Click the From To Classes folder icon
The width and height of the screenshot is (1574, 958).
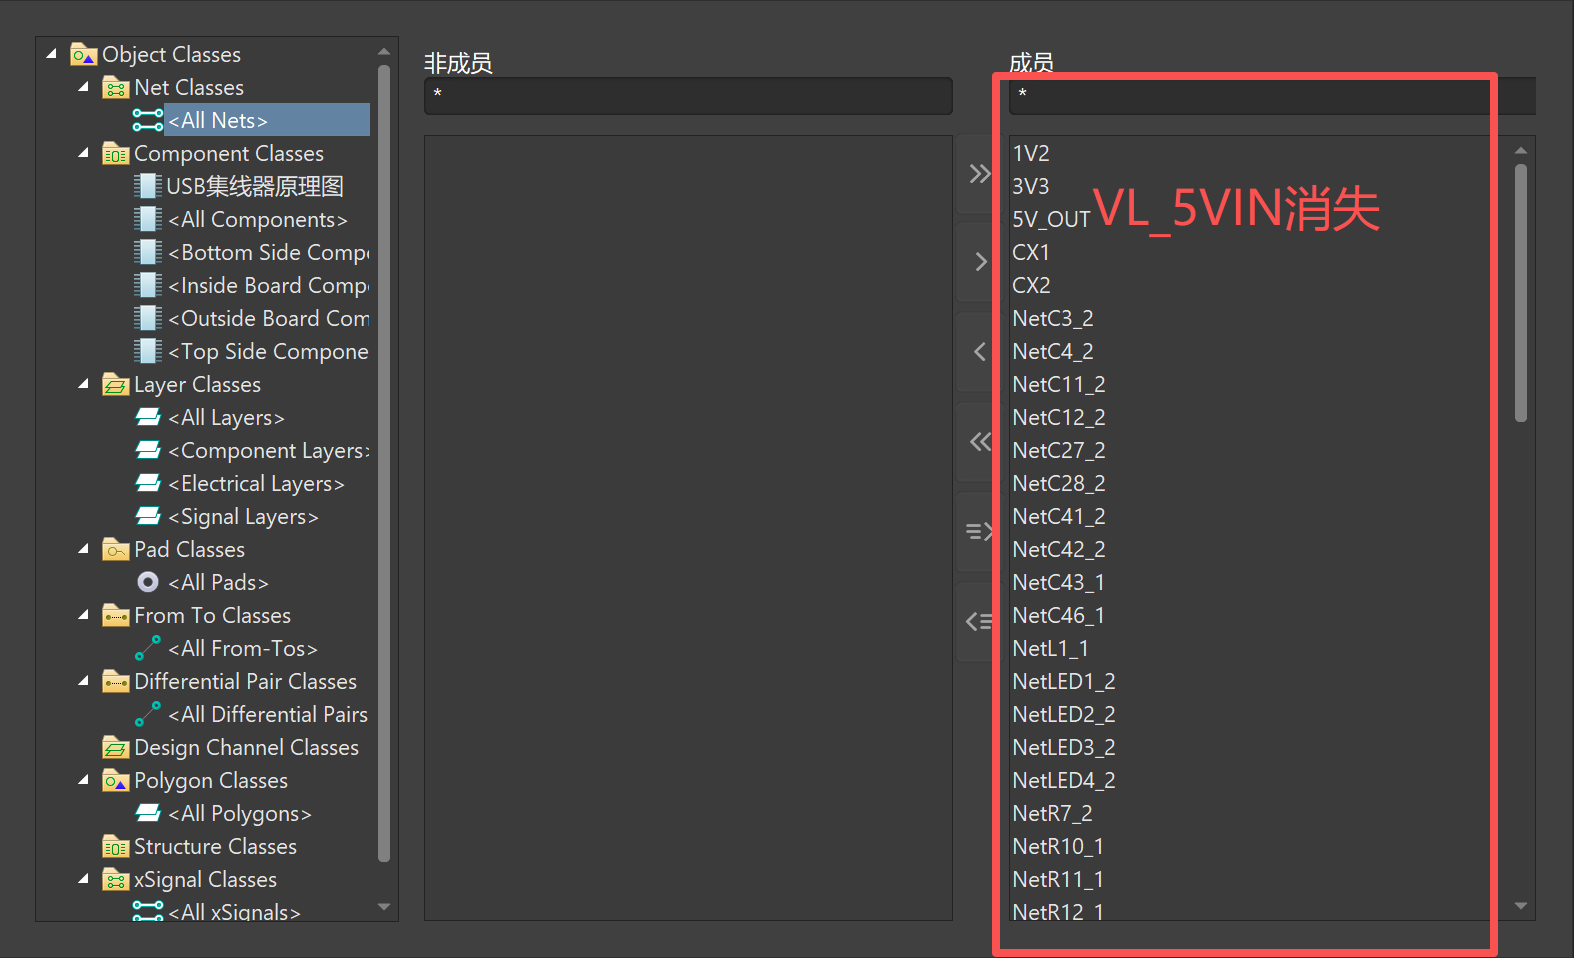(x=116, y=615)
